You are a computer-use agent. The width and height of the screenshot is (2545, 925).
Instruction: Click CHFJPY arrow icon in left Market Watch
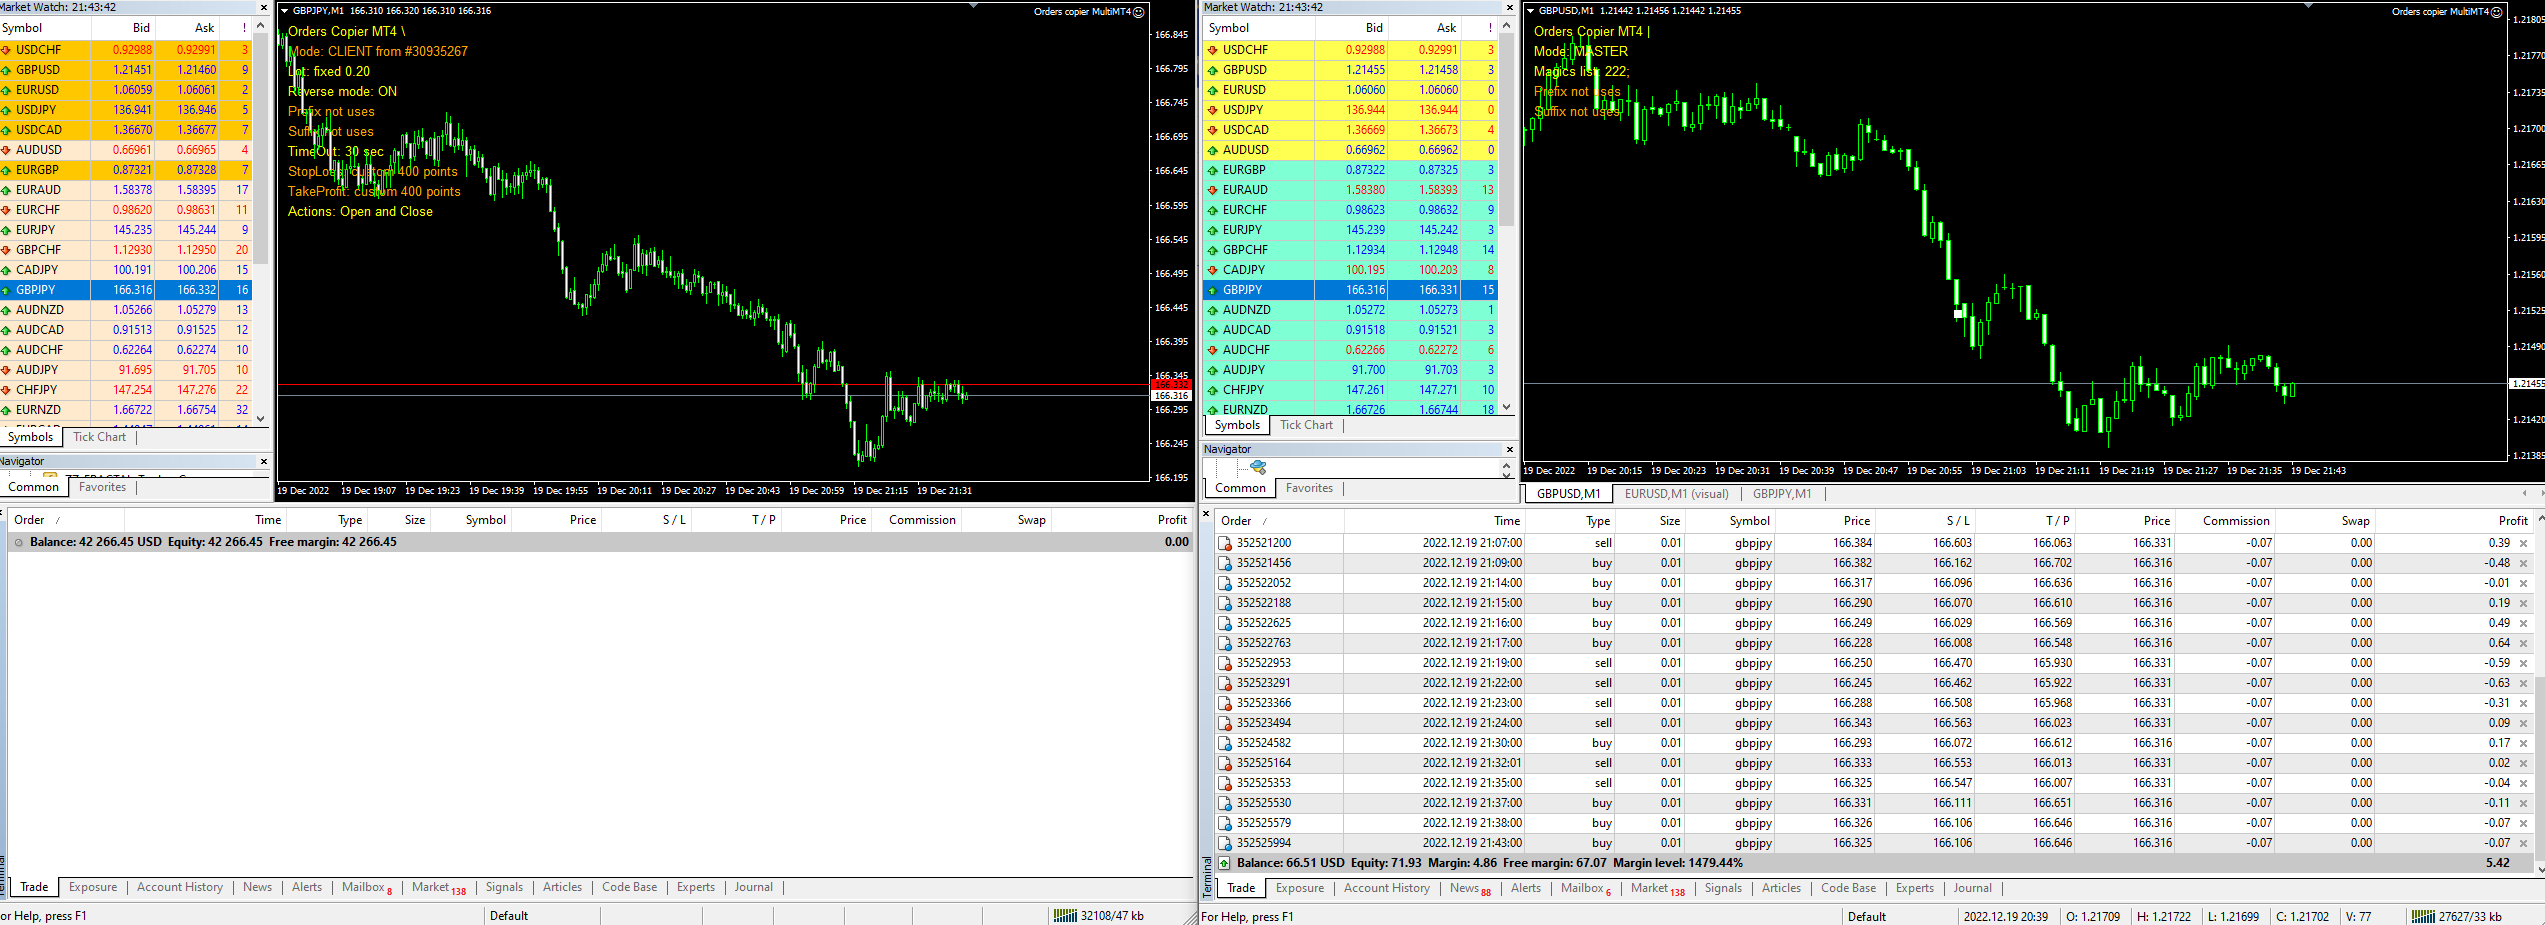[x=6, y=390]
